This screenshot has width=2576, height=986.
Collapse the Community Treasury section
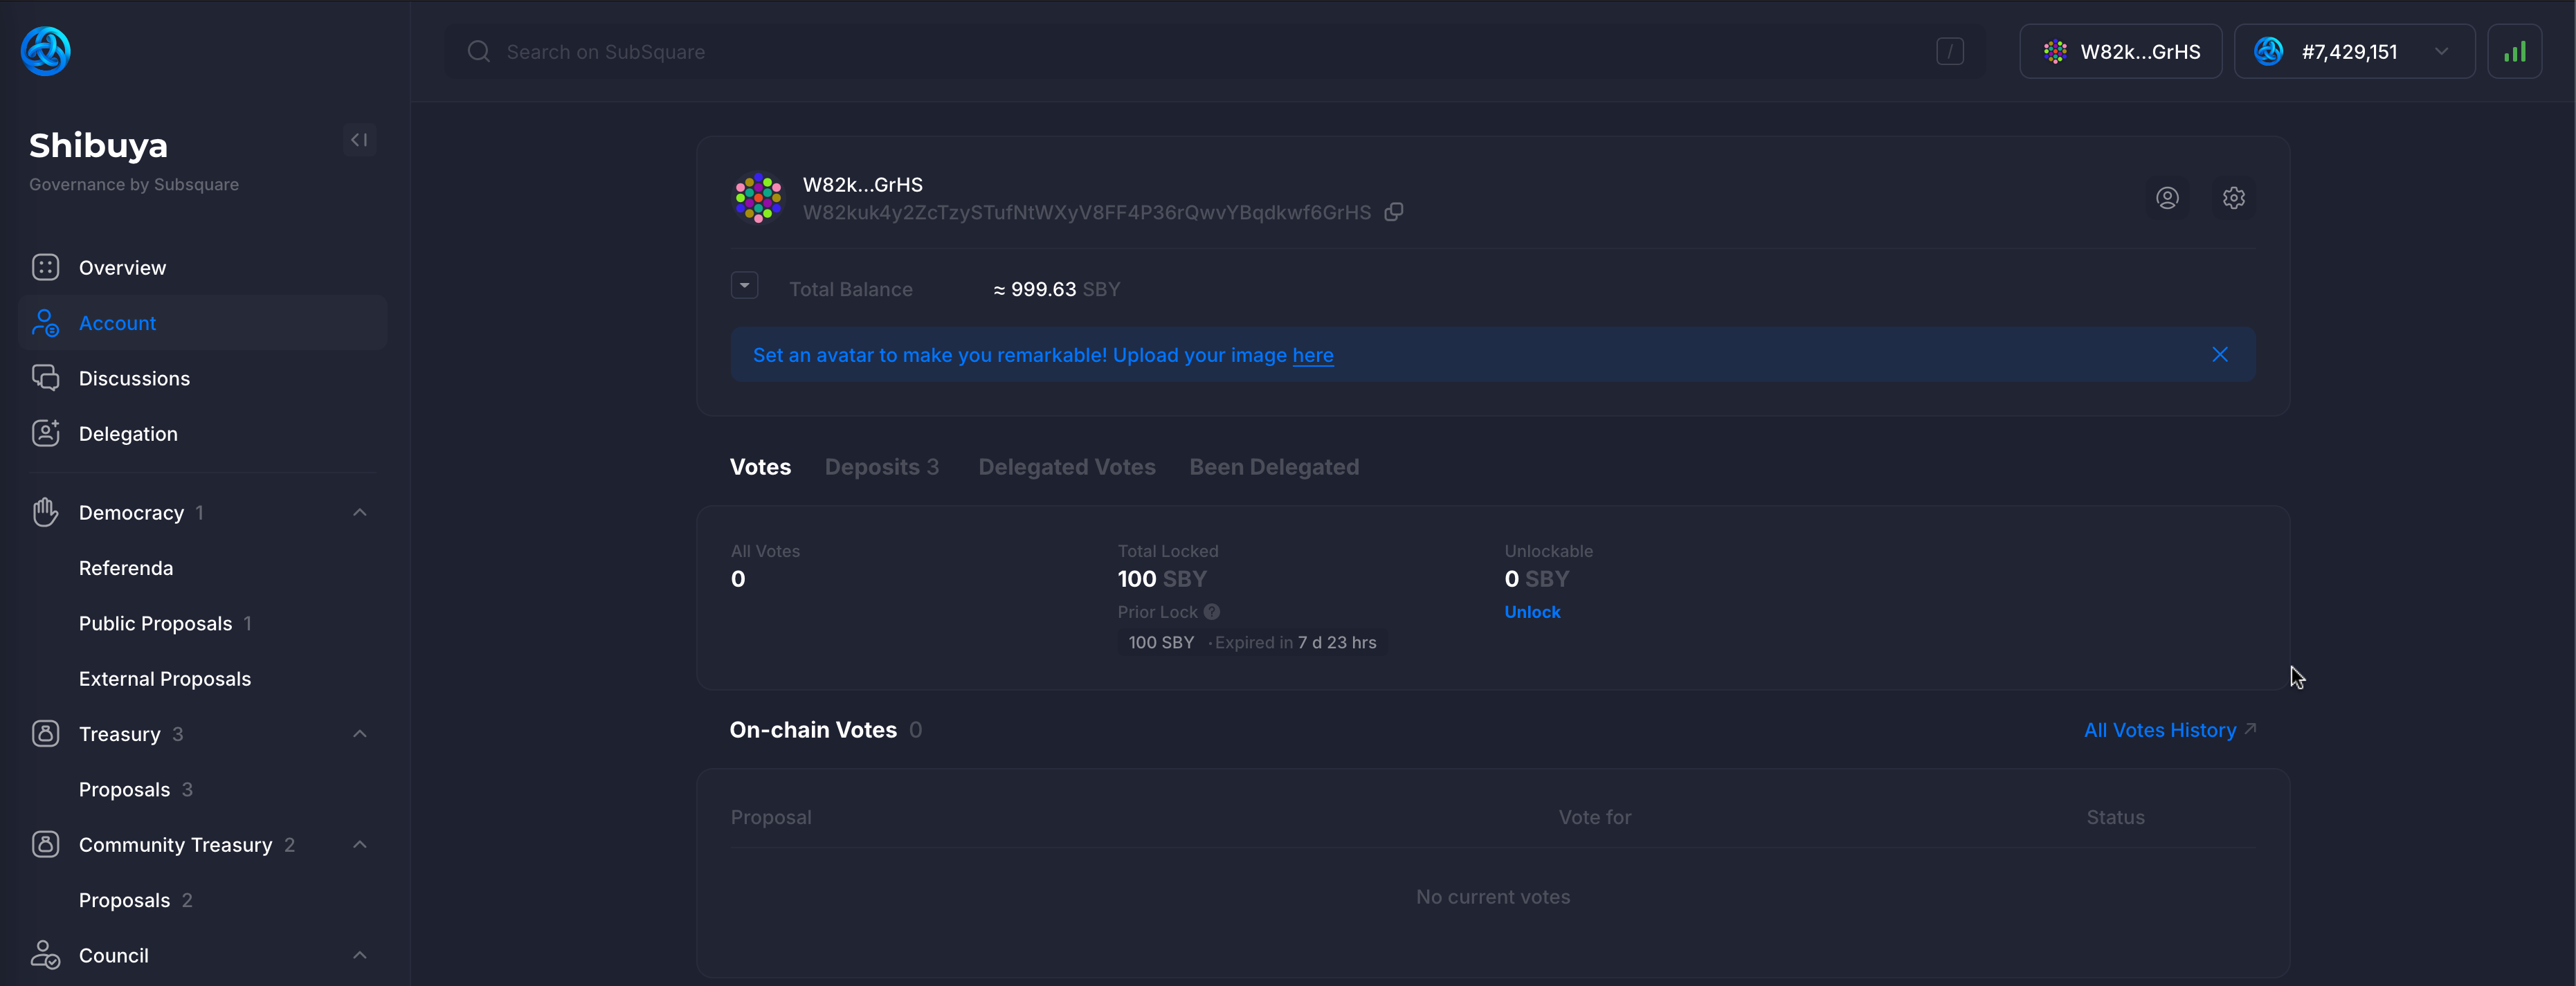point(359,845)
